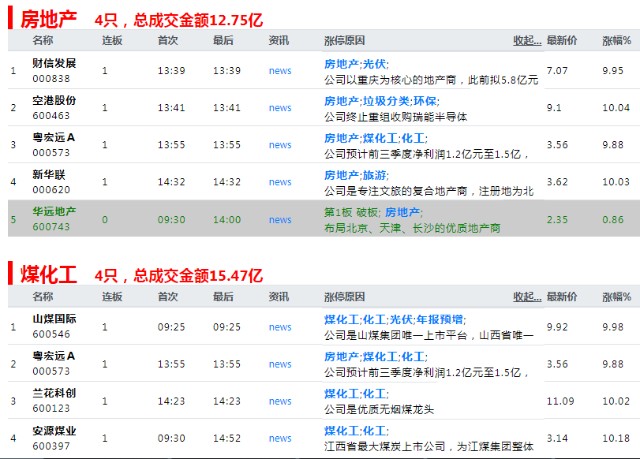Open news link for 空港股份
Image resolution: width=640 pixels, height=459 pixels.
click(280, 108)
